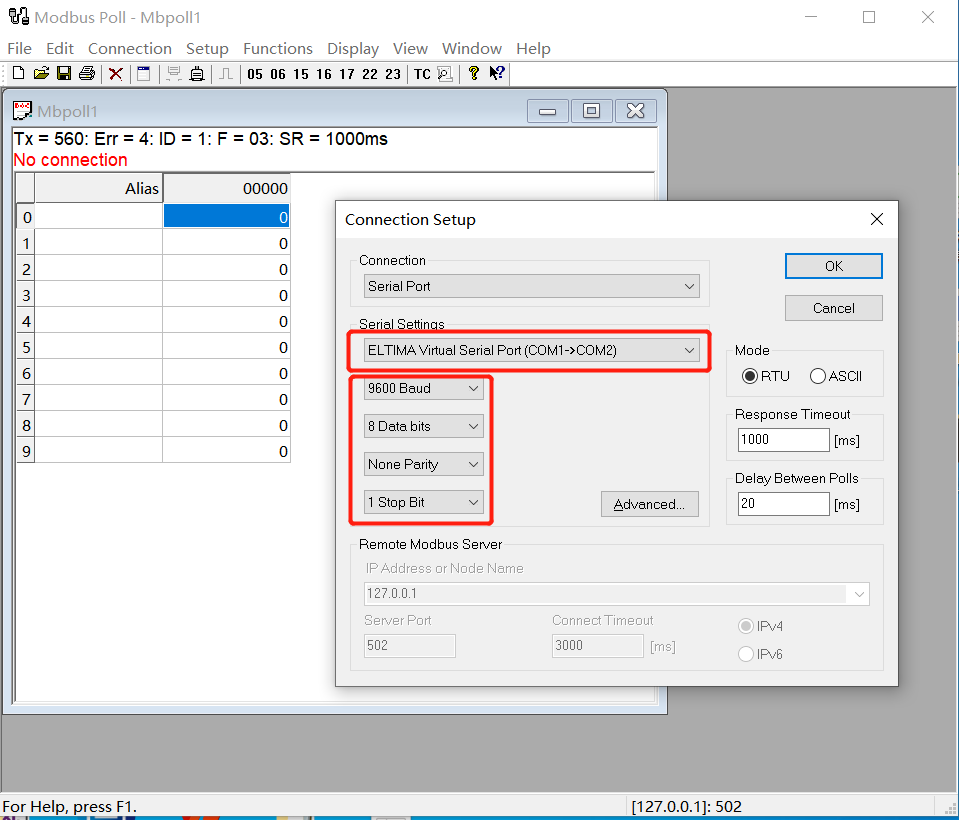Image resolution: width=959 pixels, height=820 pixels.
Task: Close the Connection Setup dialog
Action: [x=876, y=219]
